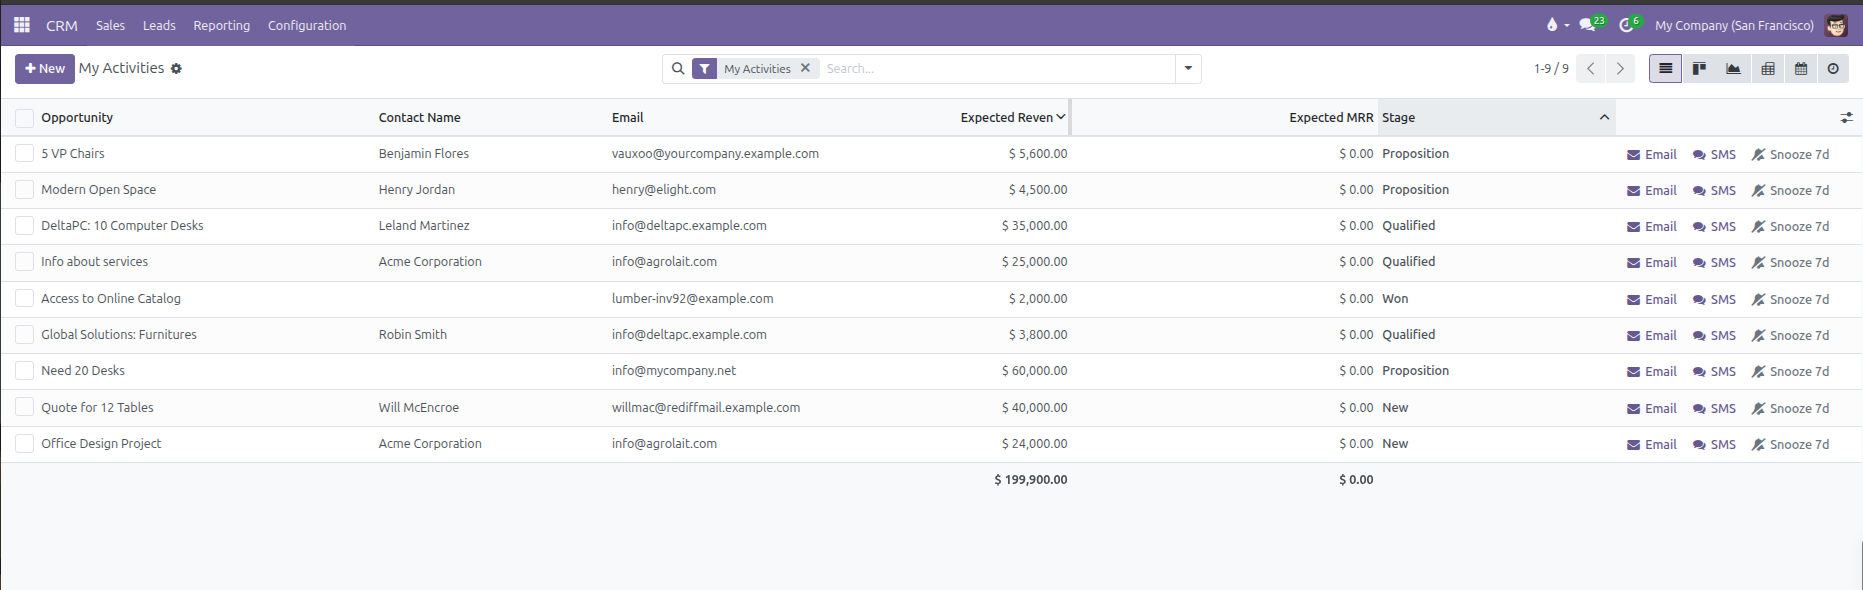Screen dimensions: 1863x590
Task: Click the search magnifier icon
Action: click(678, 69)
